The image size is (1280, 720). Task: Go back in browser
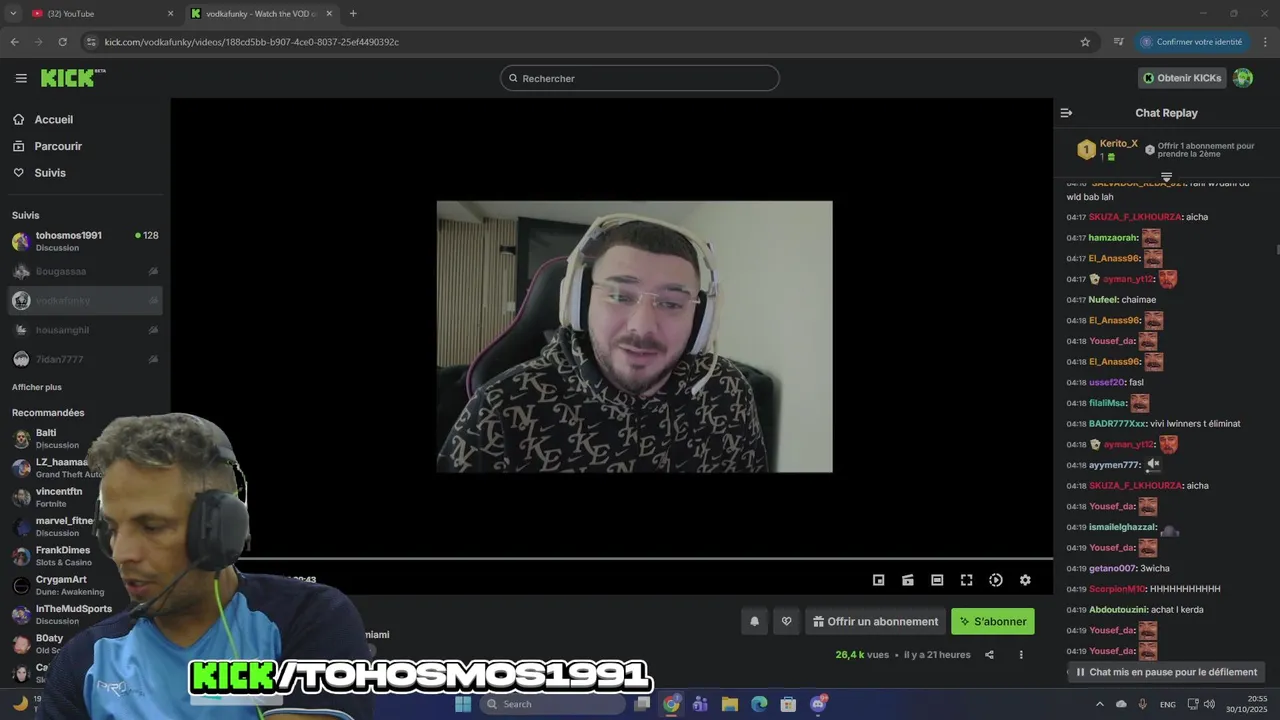14,42
